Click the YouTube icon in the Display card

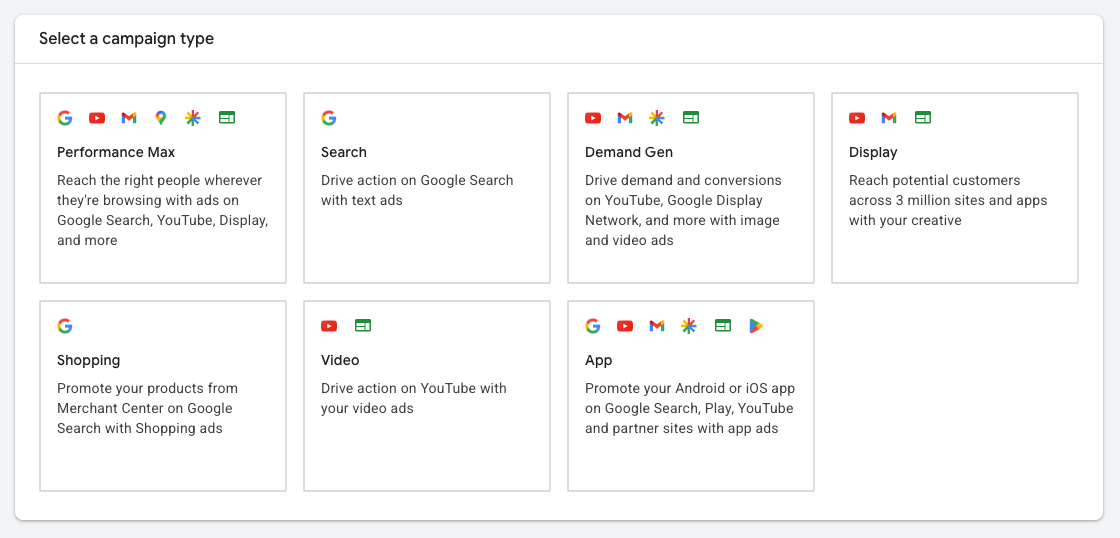click(857, 118)
